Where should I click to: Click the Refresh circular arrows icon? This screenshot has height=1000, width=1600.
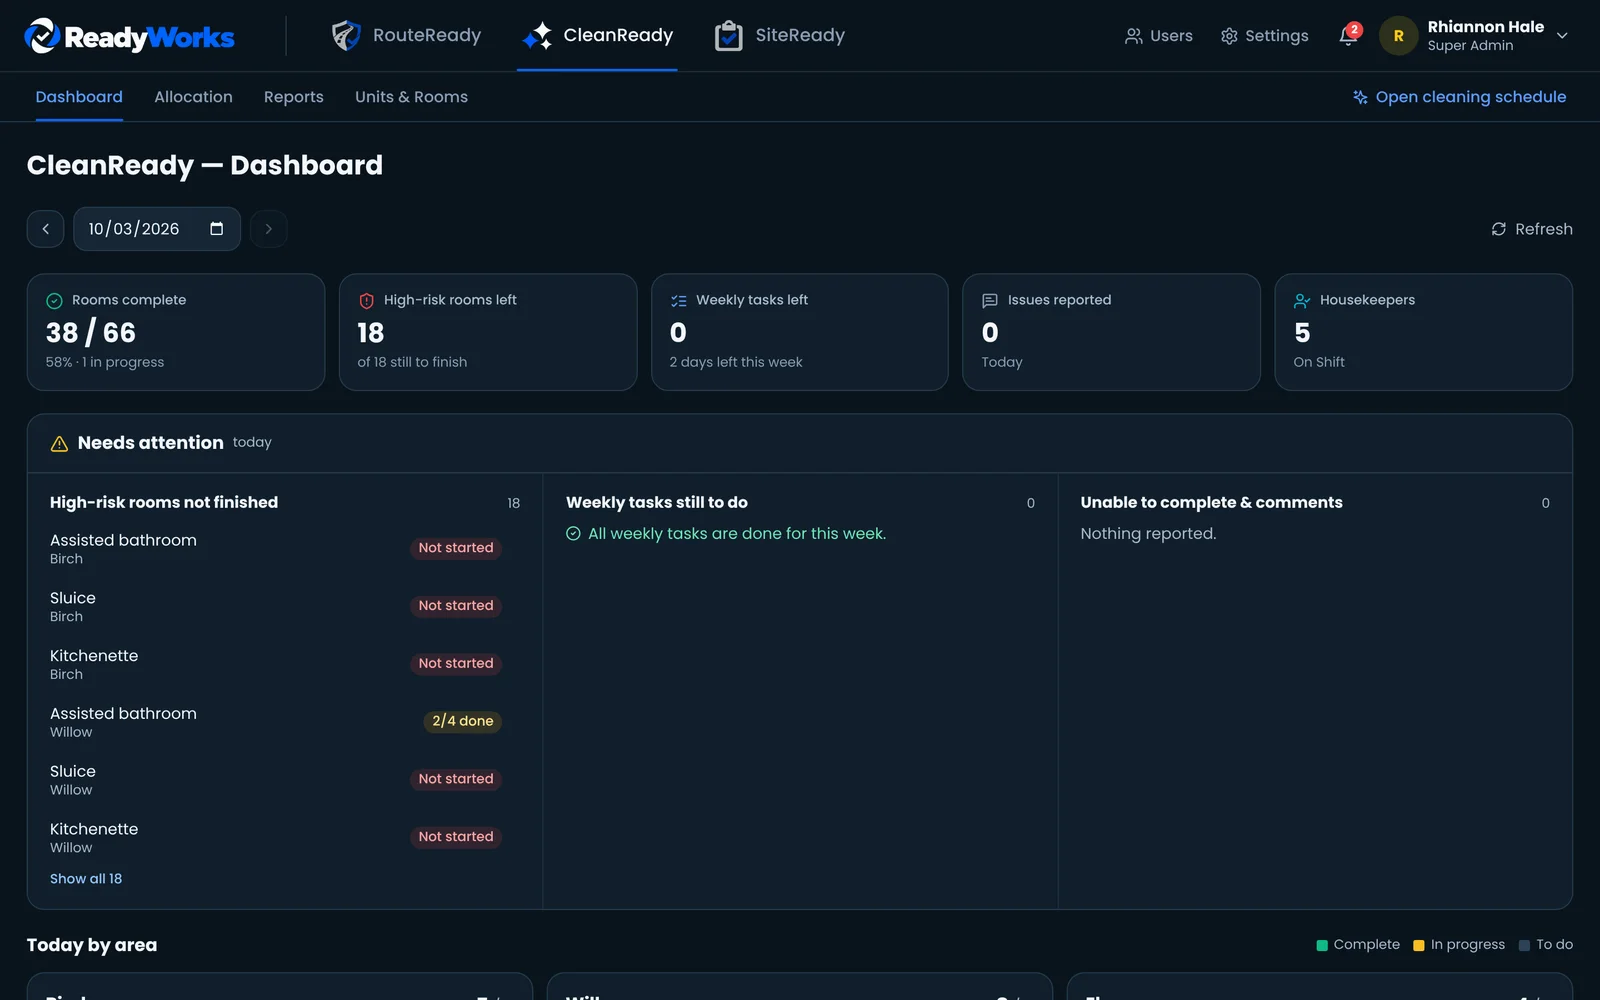[1498, 229]
